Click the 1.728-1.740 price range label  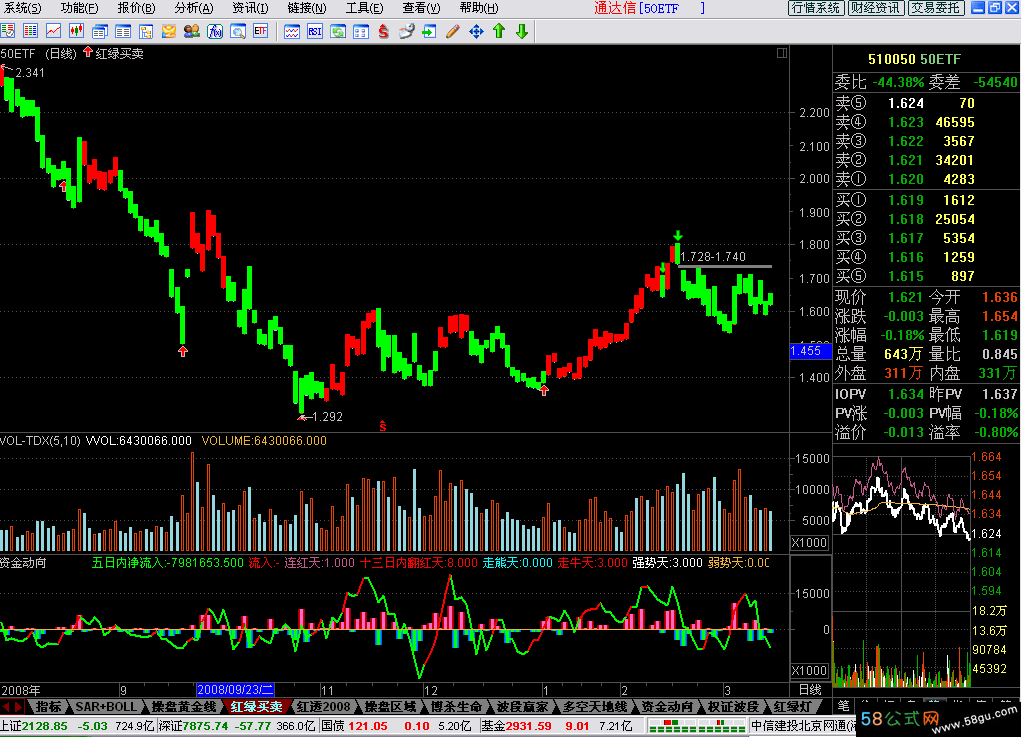click(713, 257)
